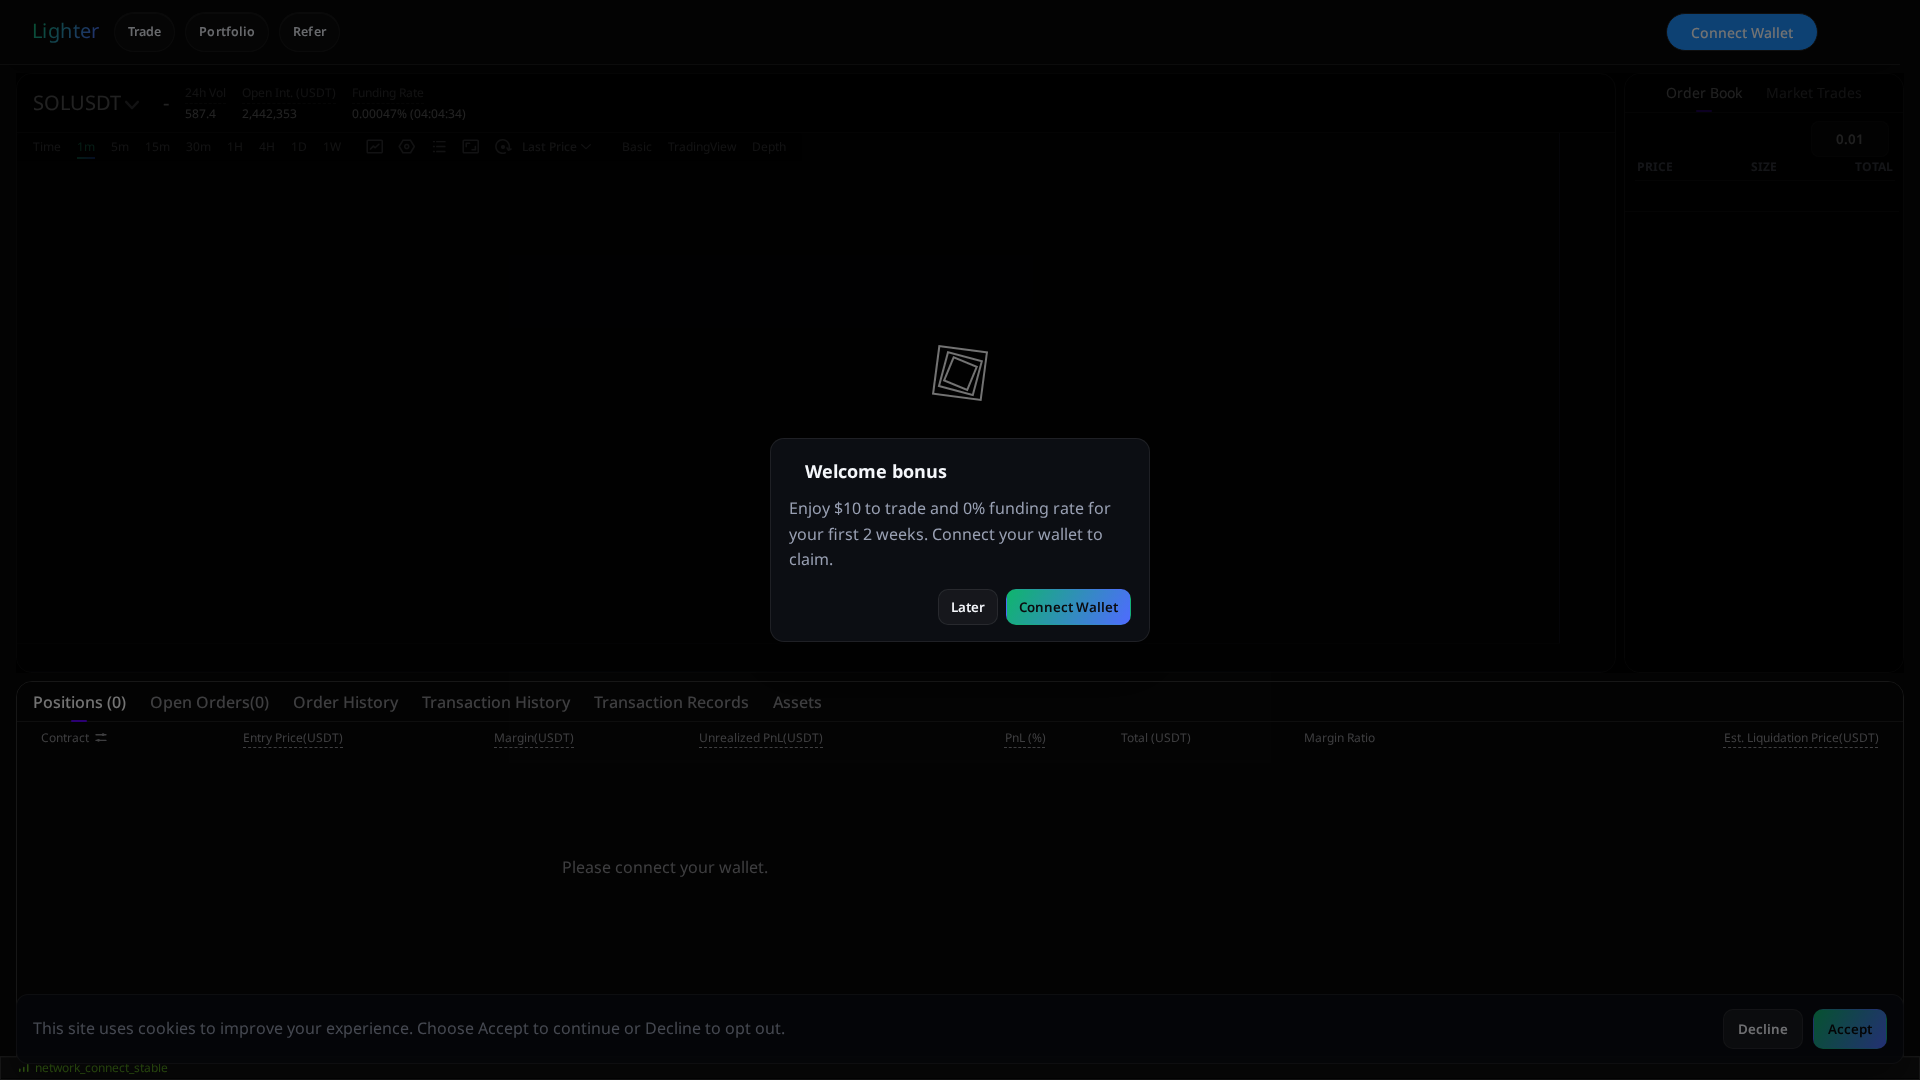Open the indicators list icon

[x=439, y=146]
